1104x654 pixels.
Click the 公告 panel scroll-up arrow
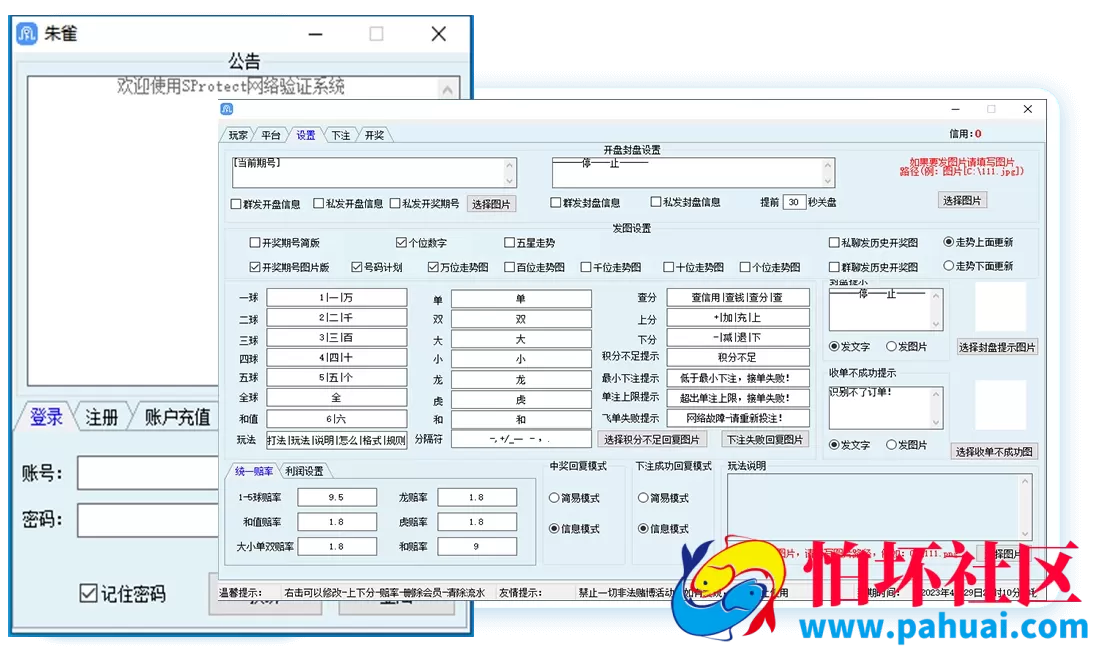coord(449,88)
